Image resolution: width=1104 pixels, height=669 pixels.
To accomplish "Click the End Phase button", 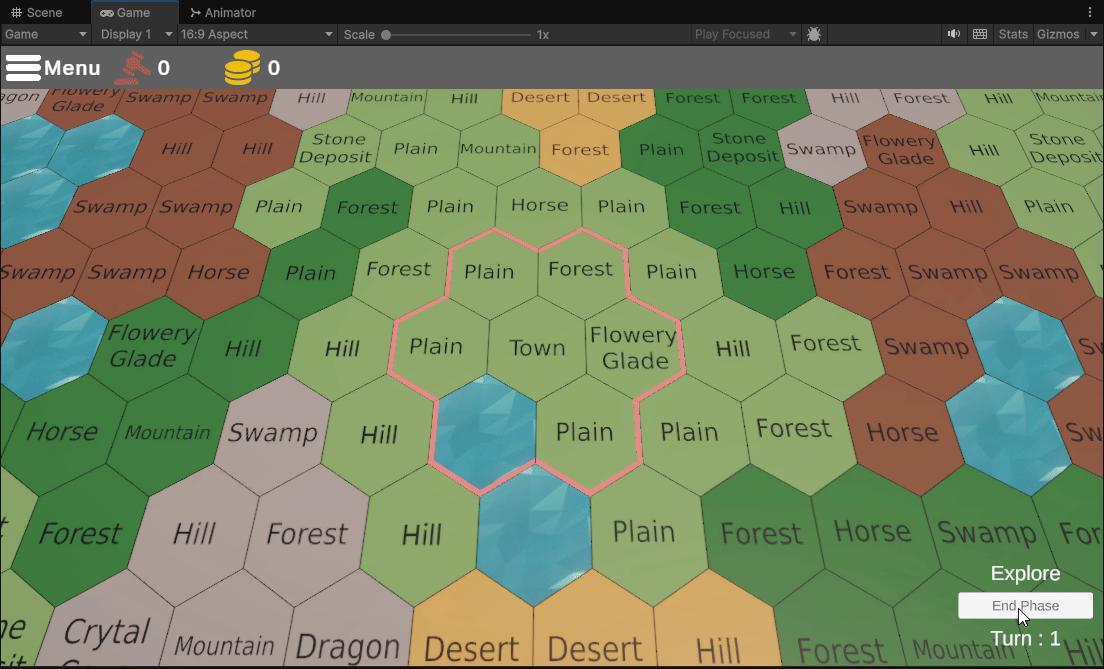I will tap(1025, 606).
